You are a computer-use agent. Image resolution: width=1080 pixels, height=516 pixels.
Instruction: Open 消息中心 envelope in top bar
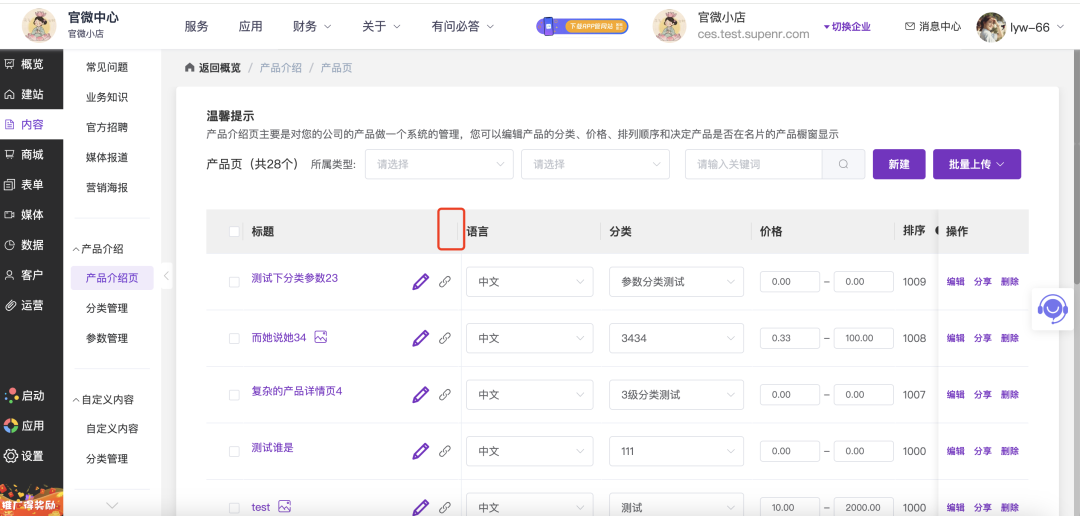point(932,27)
